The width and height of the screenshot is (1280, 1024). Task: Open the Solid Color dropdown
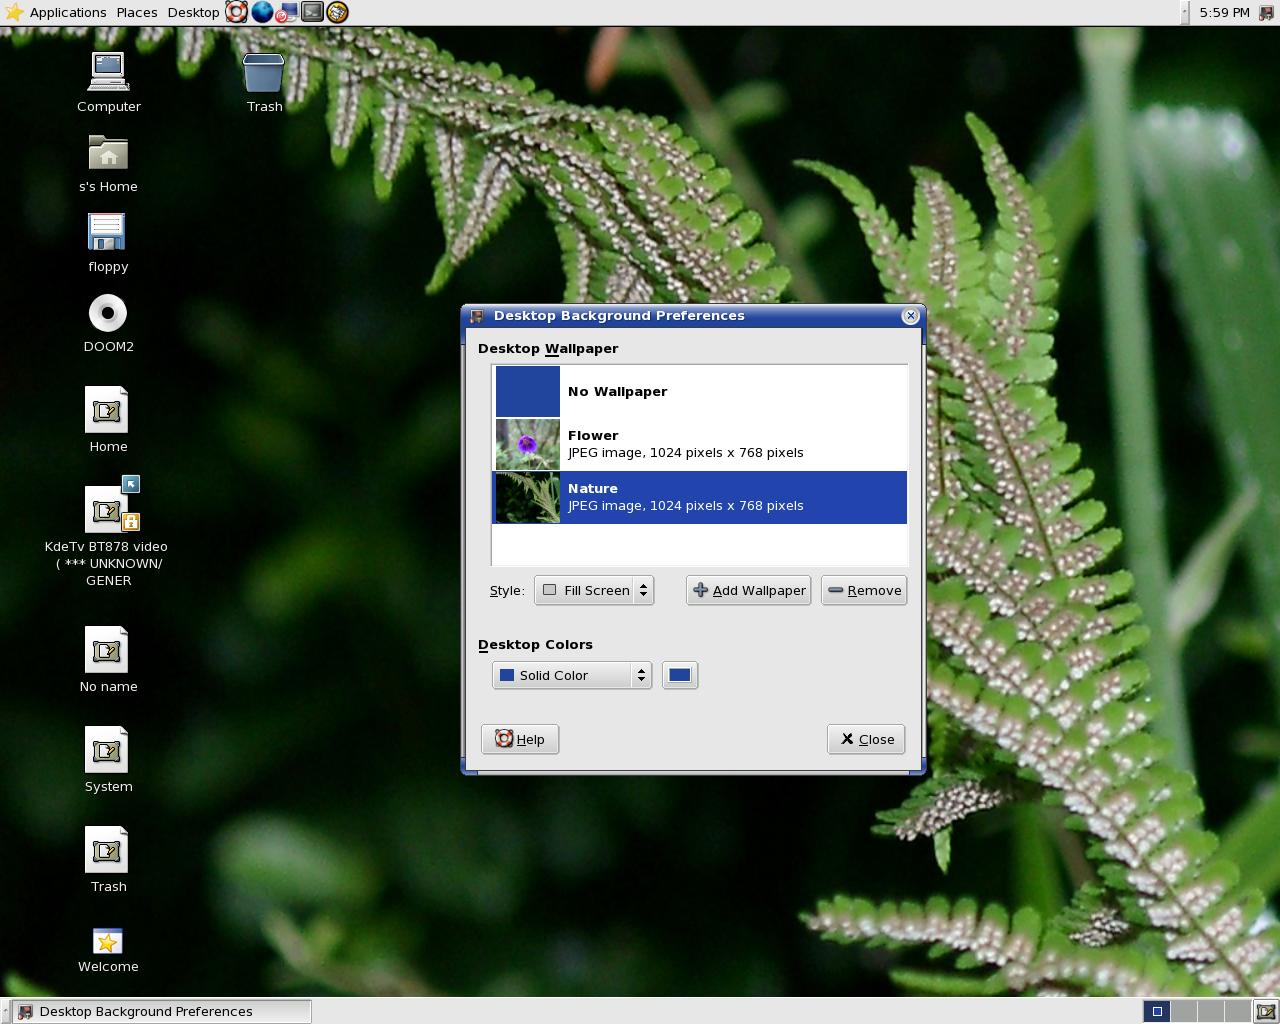[x=572, y=675]
